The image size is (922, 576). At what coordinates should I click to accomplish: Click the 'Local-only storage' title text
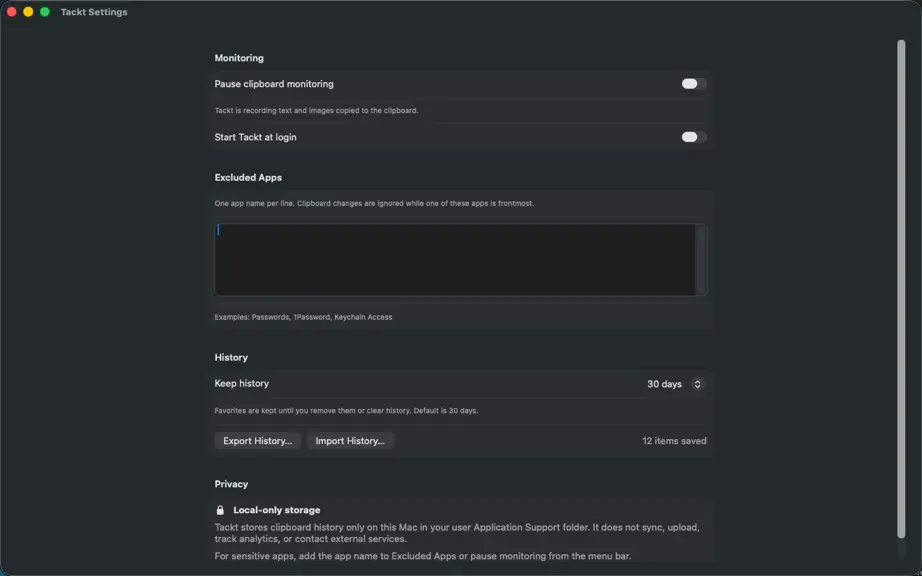click(x=276, y=510)
